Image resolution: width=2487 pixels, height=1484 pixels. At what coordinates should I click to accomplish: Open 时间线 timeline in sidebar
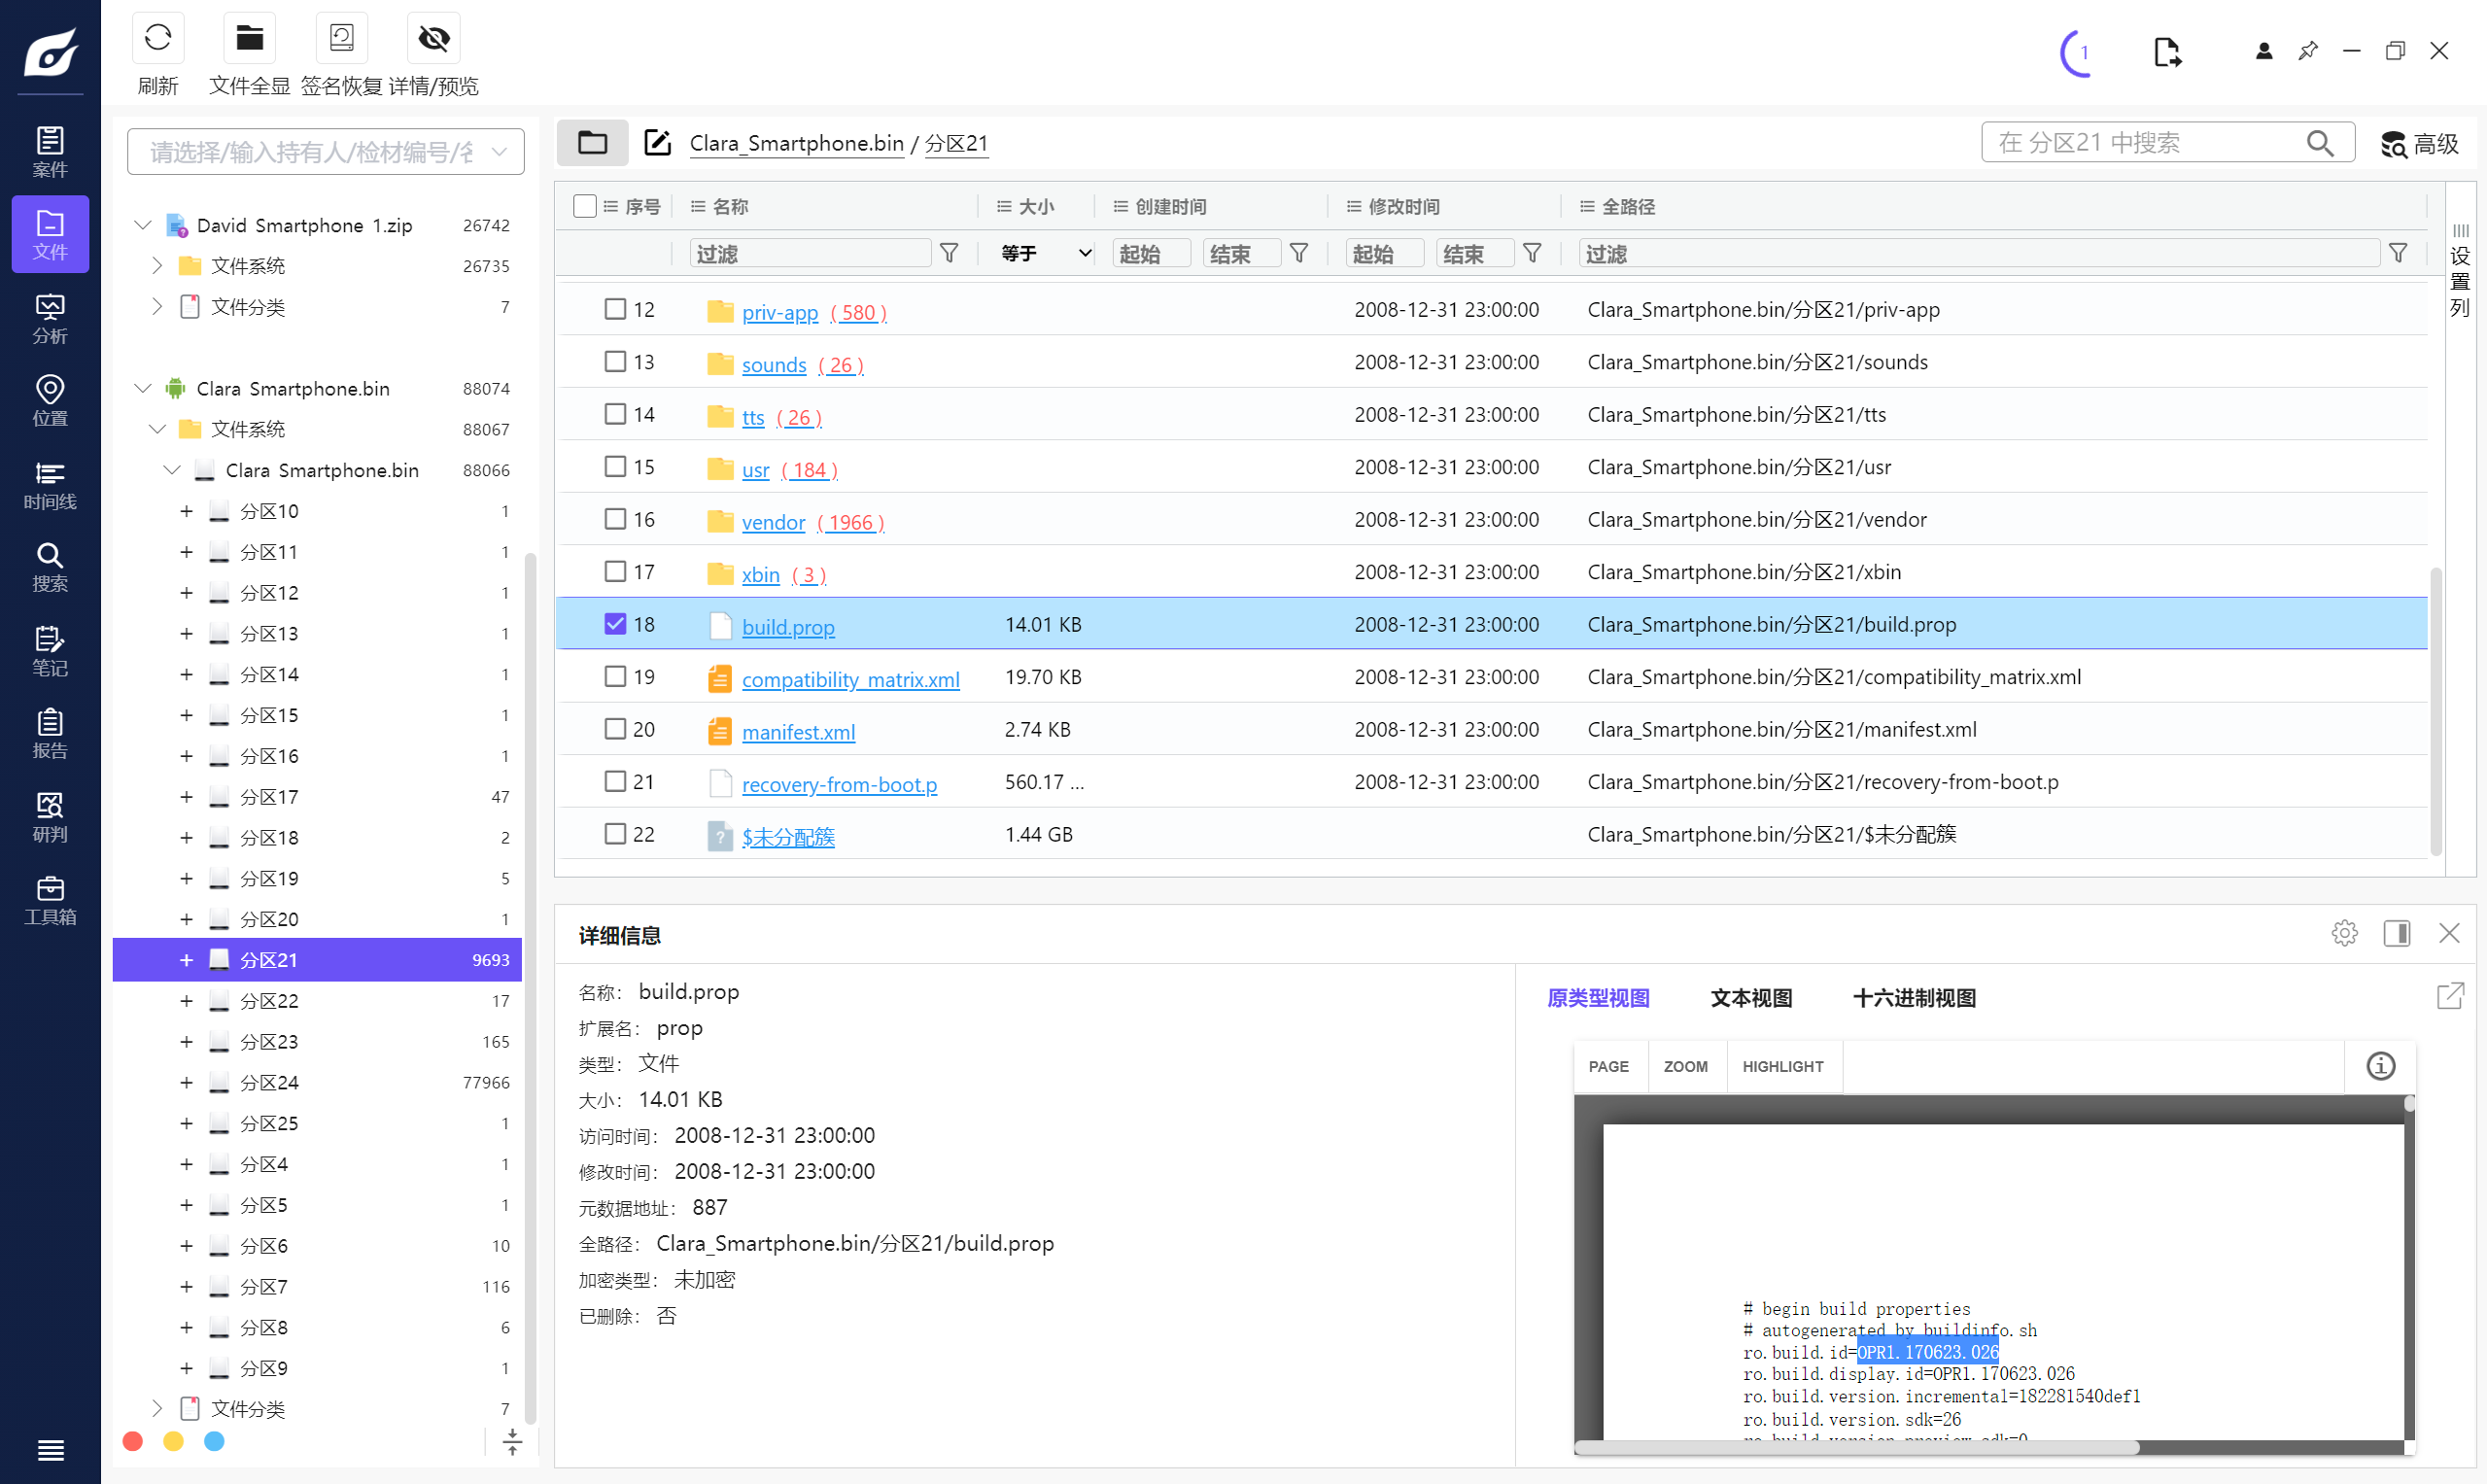click(x=50, y=485)
